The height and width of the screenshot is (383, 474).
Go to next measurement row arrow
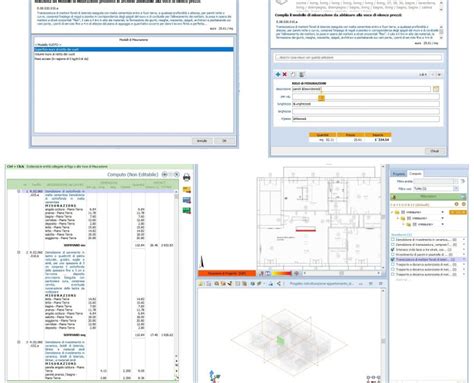click(x=439, y=75)
